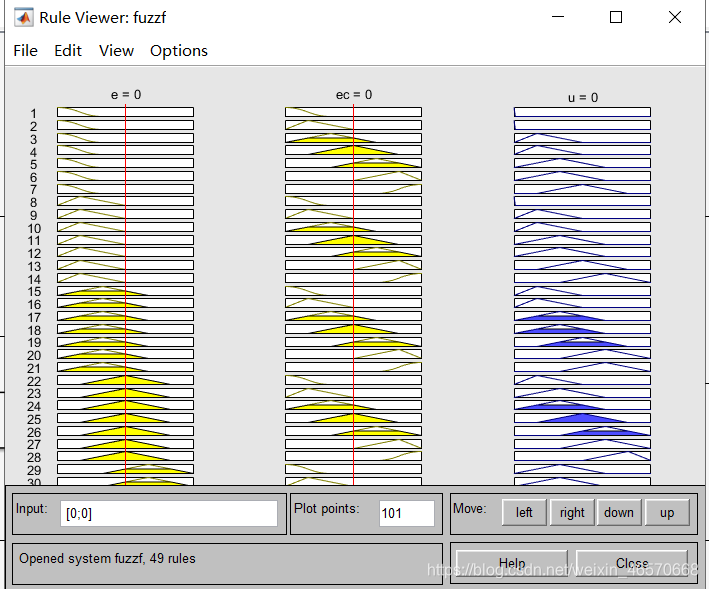Open the View menu
This screenshot has height=589, width=709.
coord(116,51)
